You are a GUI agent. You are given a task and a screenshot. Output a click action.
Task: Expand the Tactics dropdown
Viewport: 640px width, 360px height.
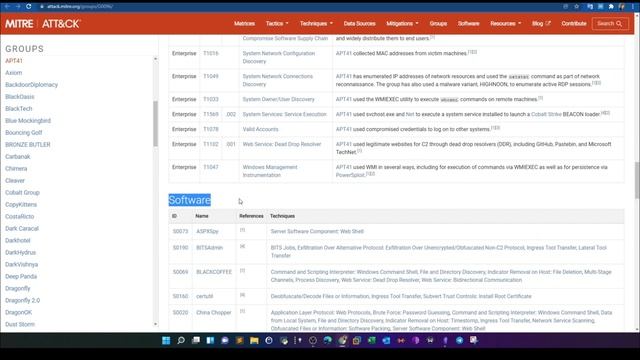[x=277, y=24]
